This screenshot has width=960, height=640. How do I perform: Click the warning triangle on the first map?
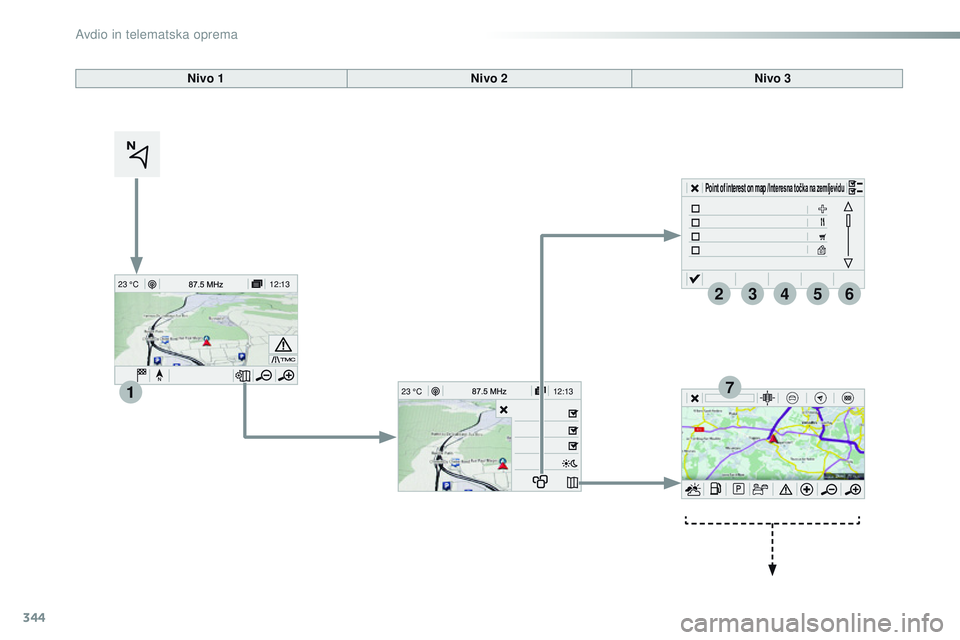283,345
